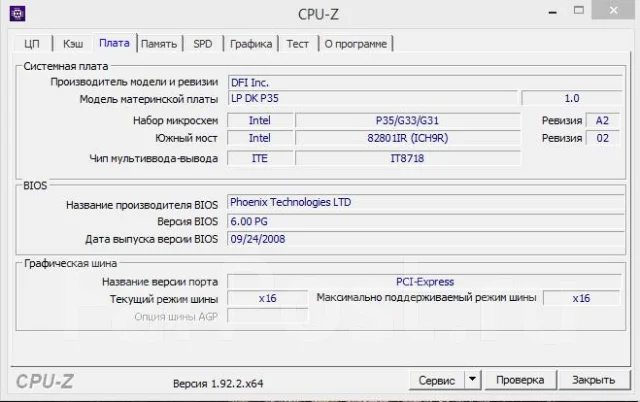This screenshot has height=402, width=640.
Task: Open the Память tab
Action: point(159,44)
